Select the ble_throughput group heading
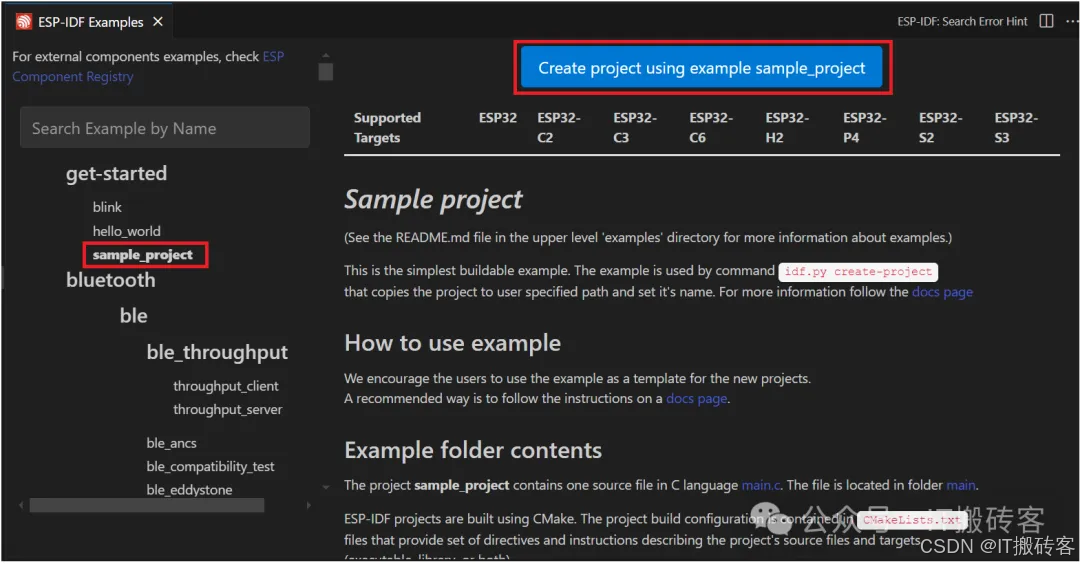The height and width of the screenshot is (564, 1080). (217, 352)
